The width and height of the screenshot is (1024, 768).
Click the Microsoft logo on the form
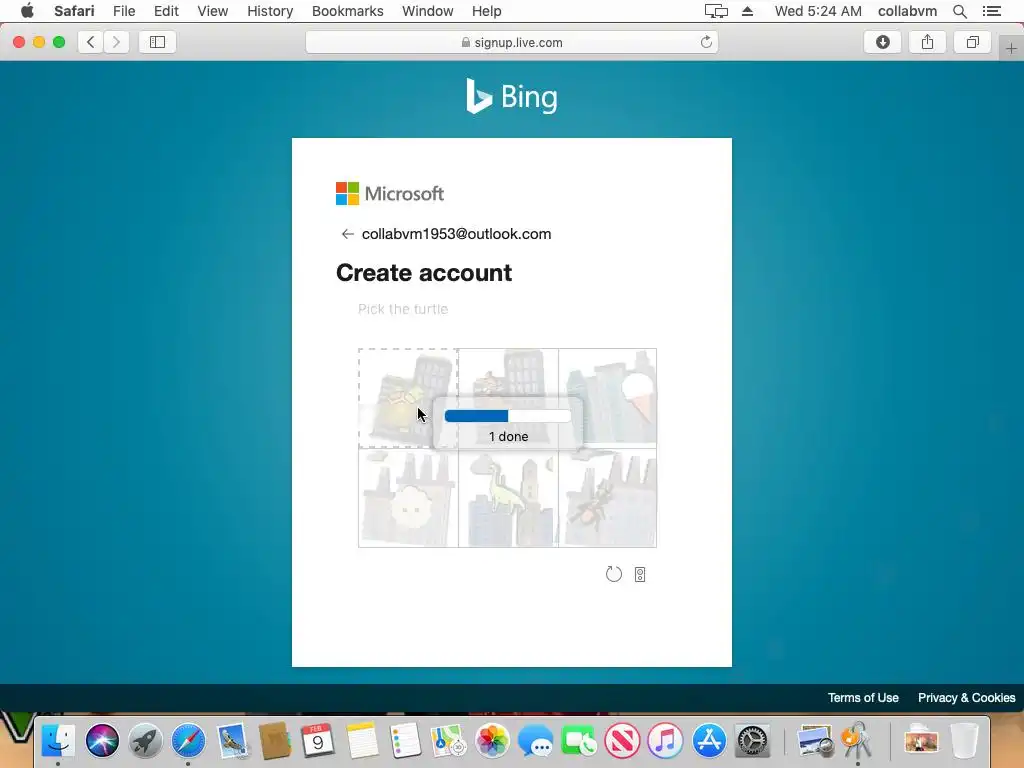390,193
